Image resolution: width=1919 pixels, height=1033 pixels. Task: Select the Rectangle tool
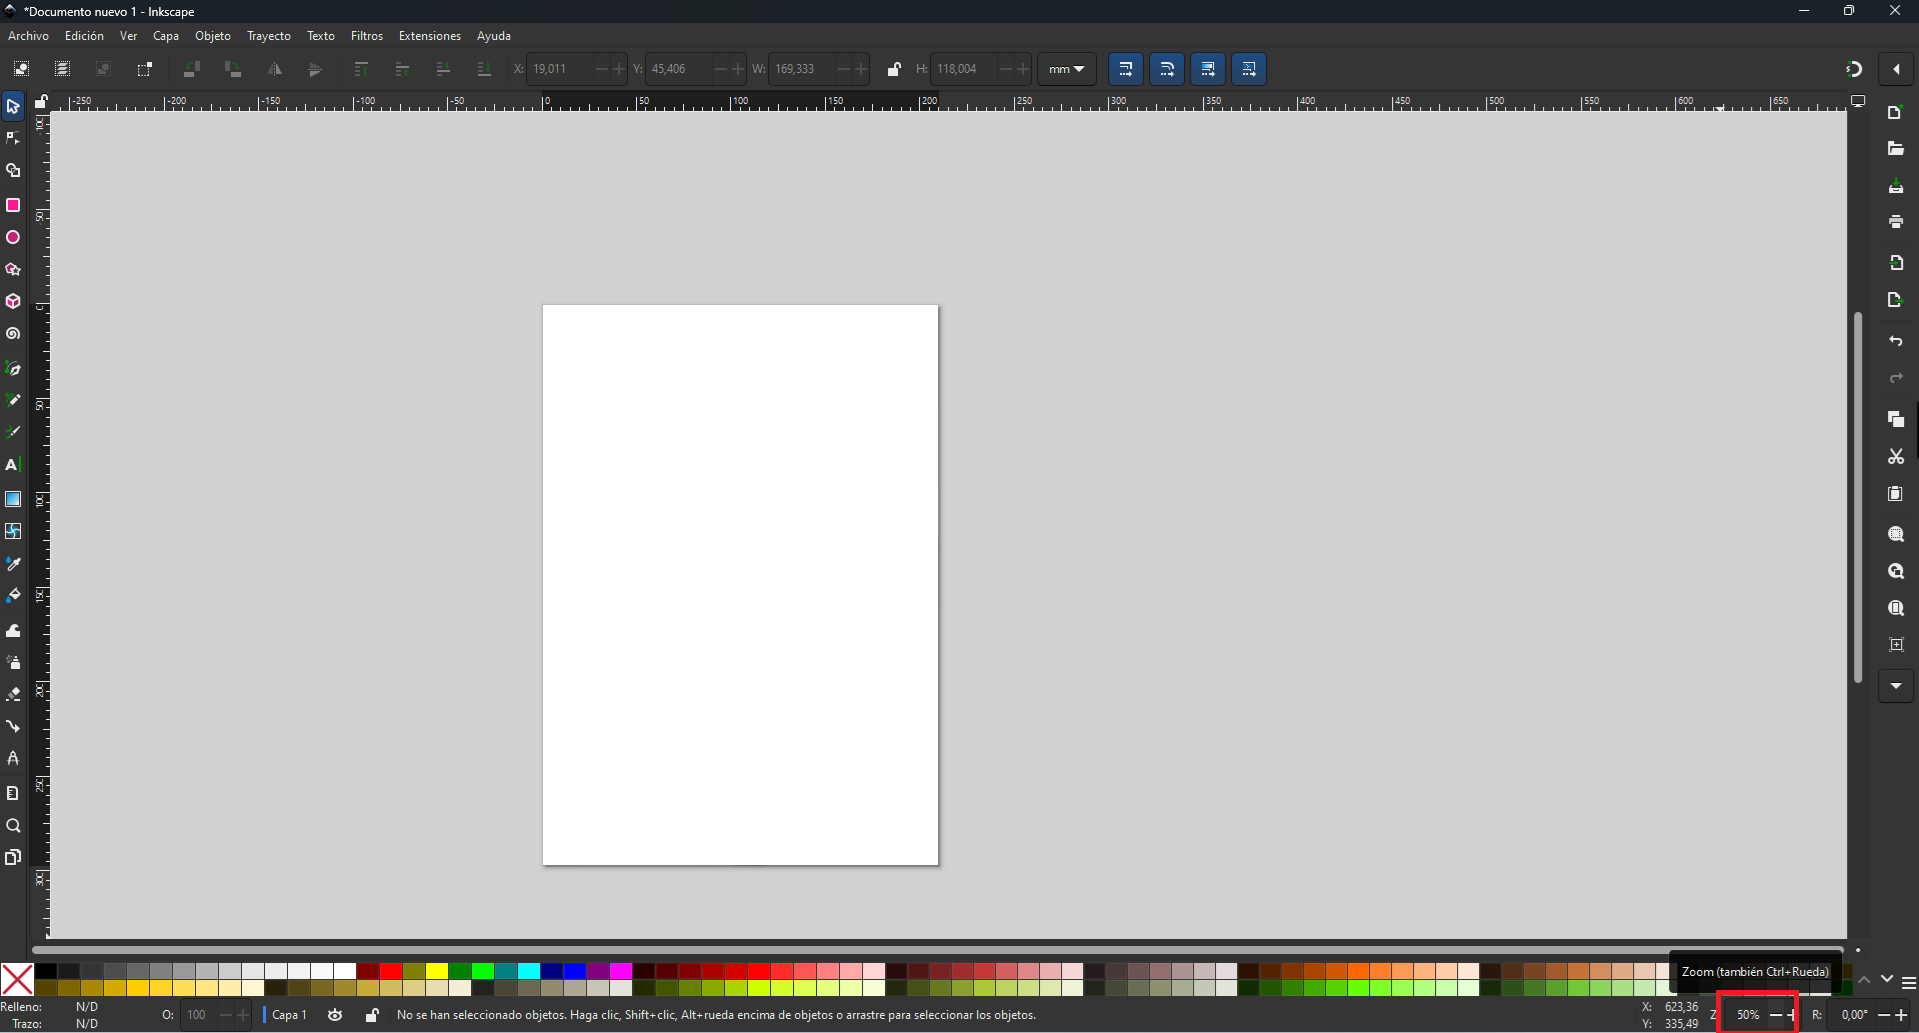[13, 205]
